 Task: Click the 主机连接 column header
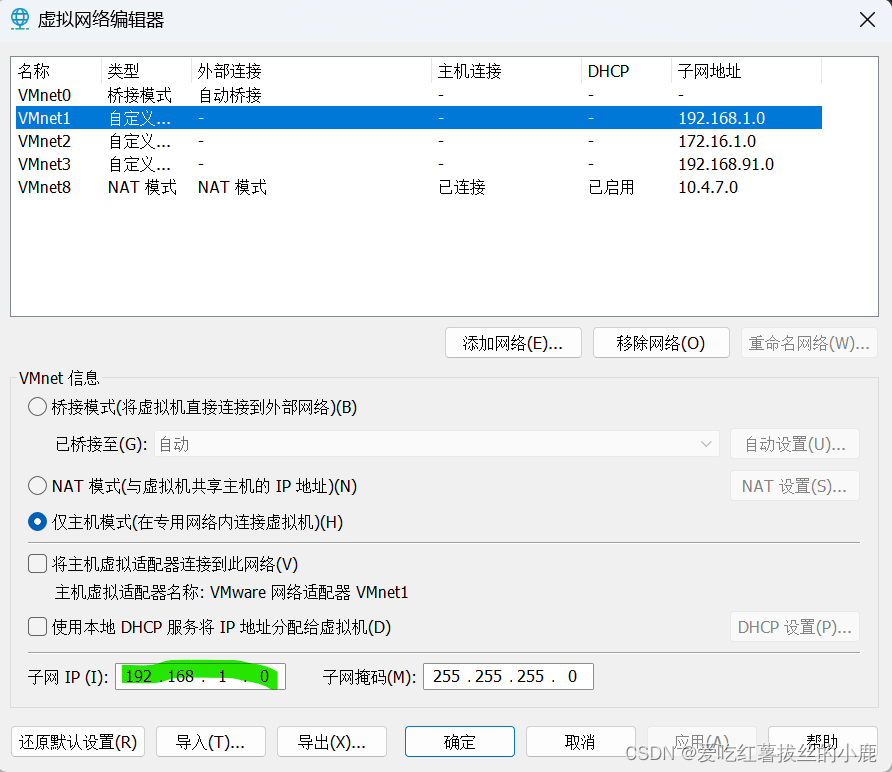507,71
